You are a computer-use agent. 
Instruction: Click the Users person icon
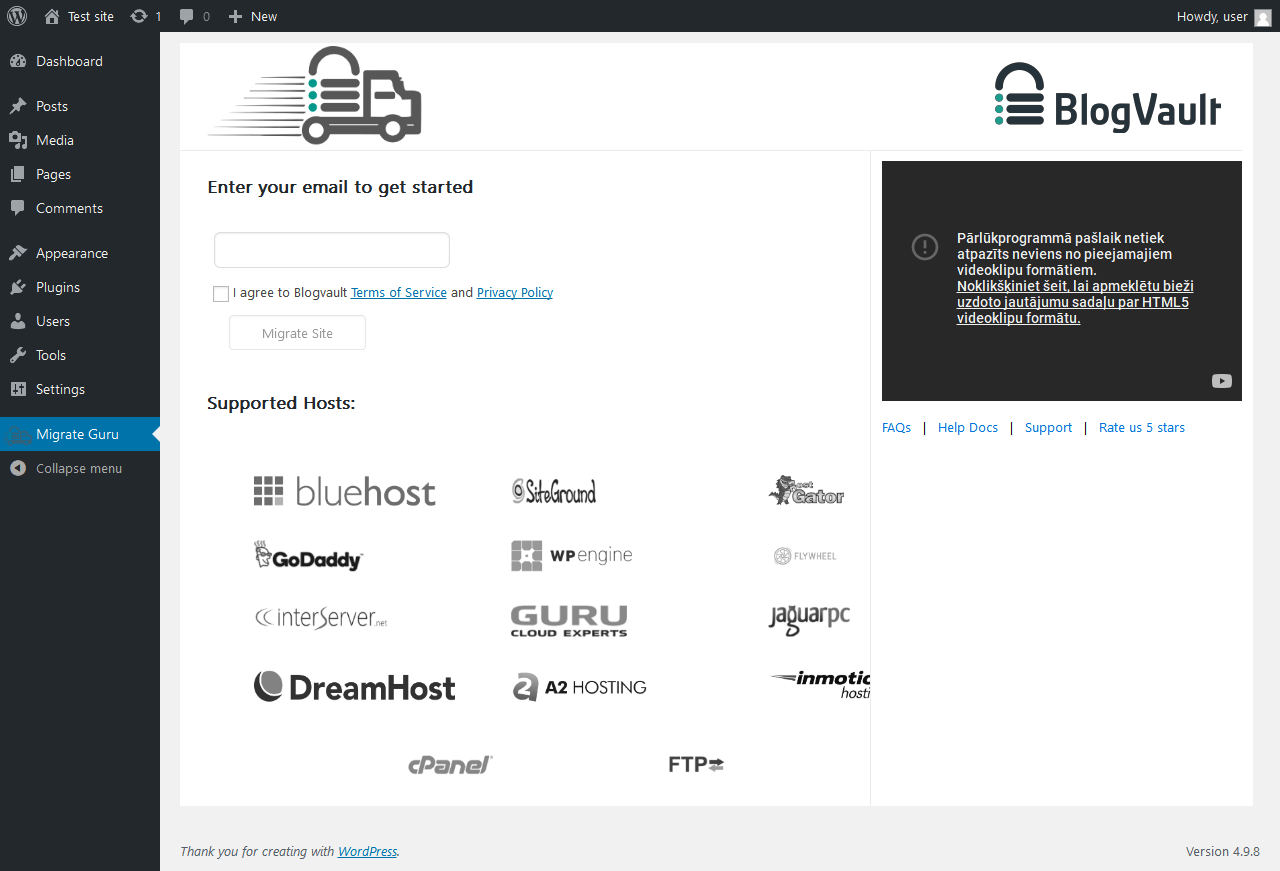point(18,321)
